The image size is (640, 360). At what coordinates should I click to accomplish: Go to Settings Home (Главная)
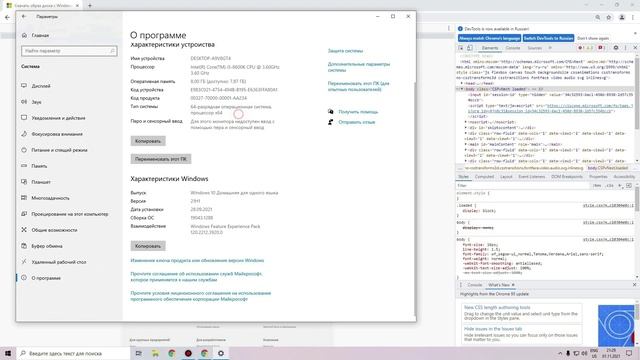point(40,36)
